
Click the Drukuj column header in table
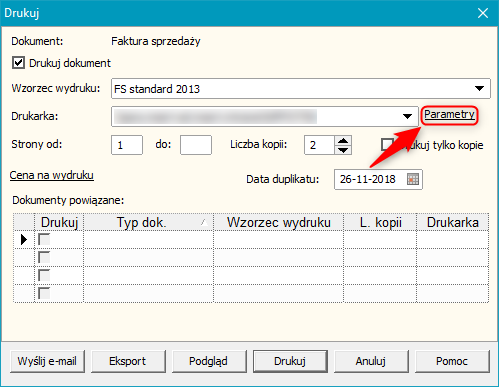tap(59, 222)
